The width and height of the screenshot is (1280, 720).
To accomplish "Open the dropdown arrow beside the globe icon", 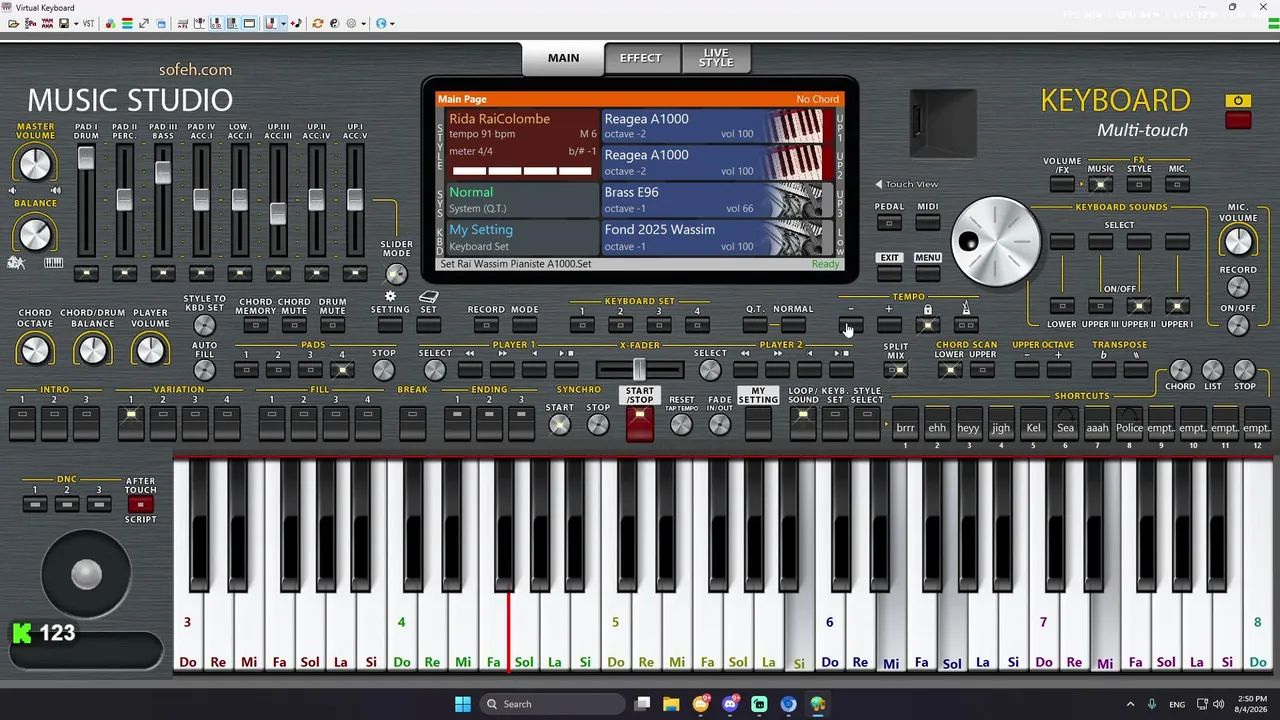I will click(392, 23).
